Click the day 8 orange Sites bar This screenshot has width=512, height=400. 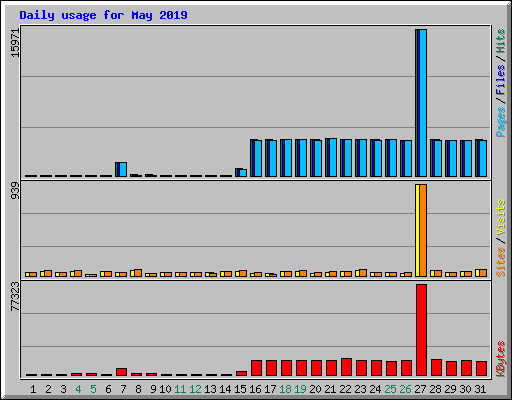[138, 273]
